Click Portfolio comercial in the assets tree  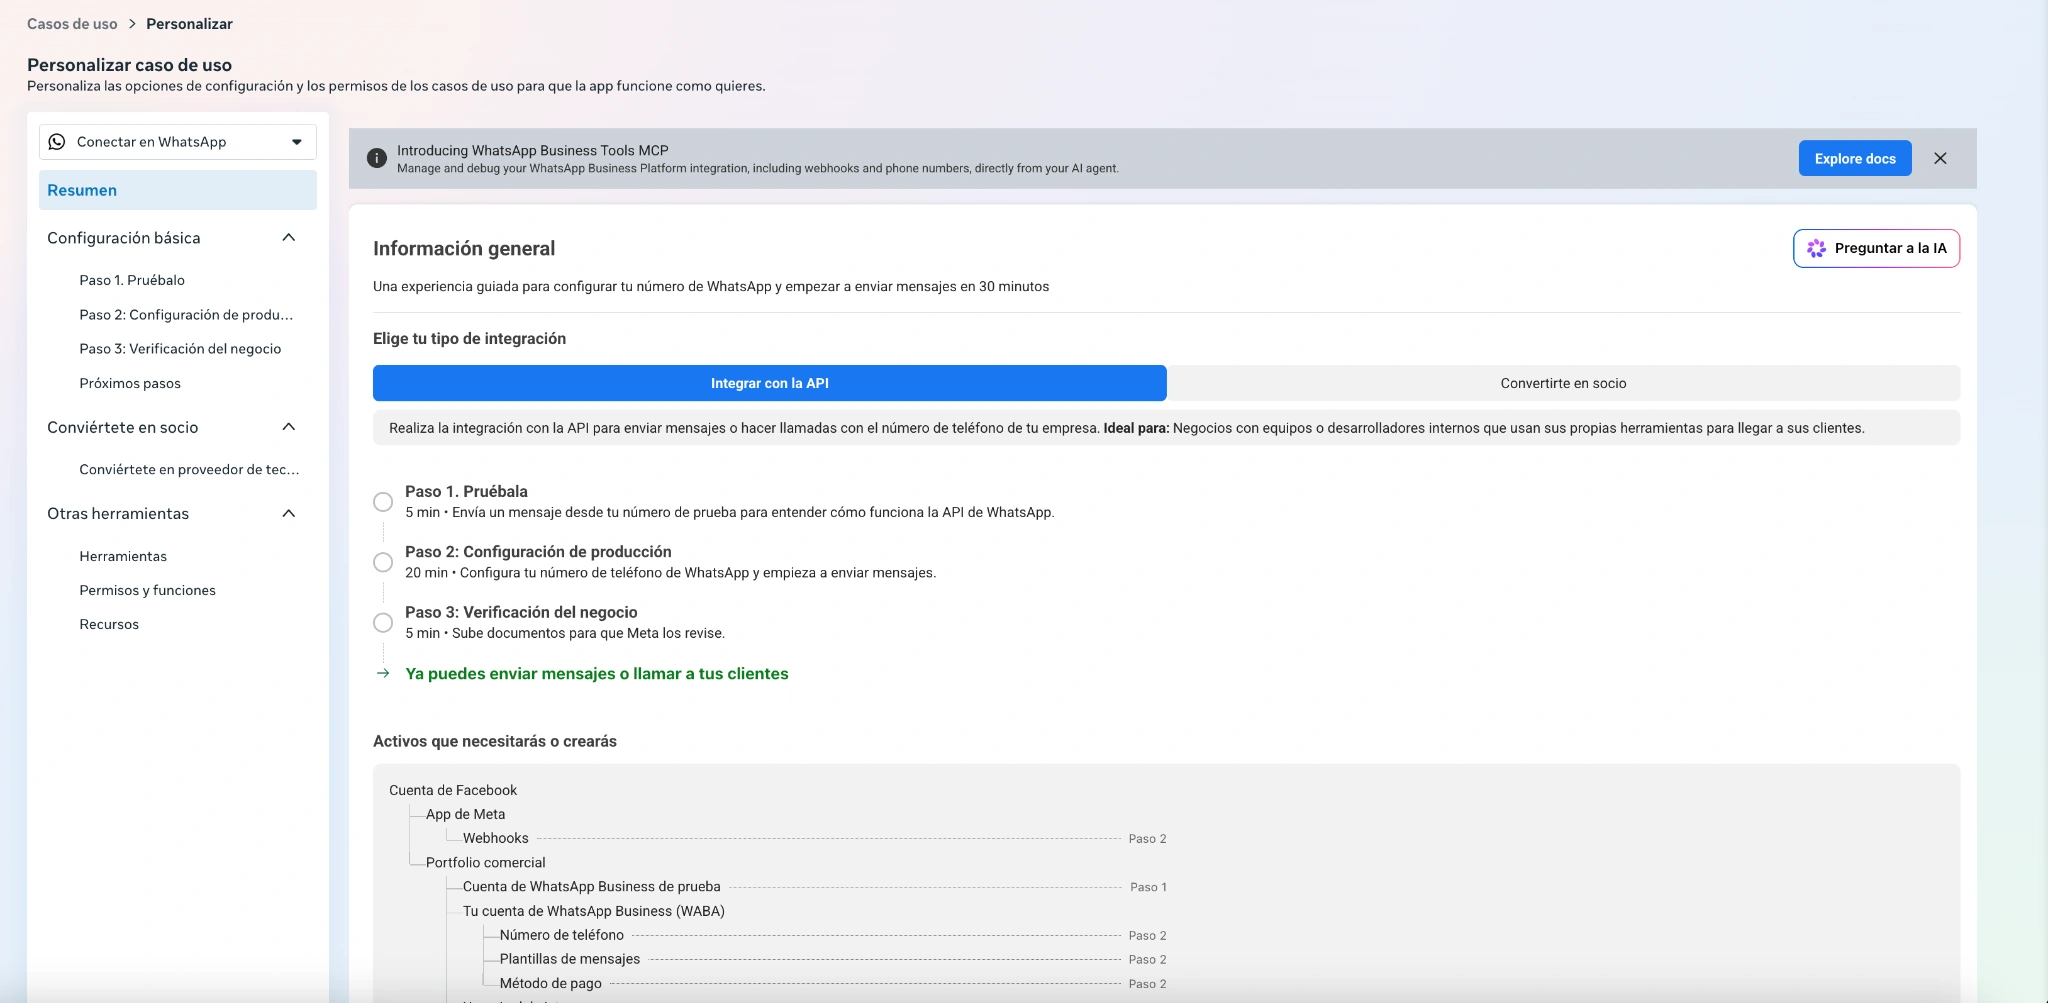click(x=485, y=862)
